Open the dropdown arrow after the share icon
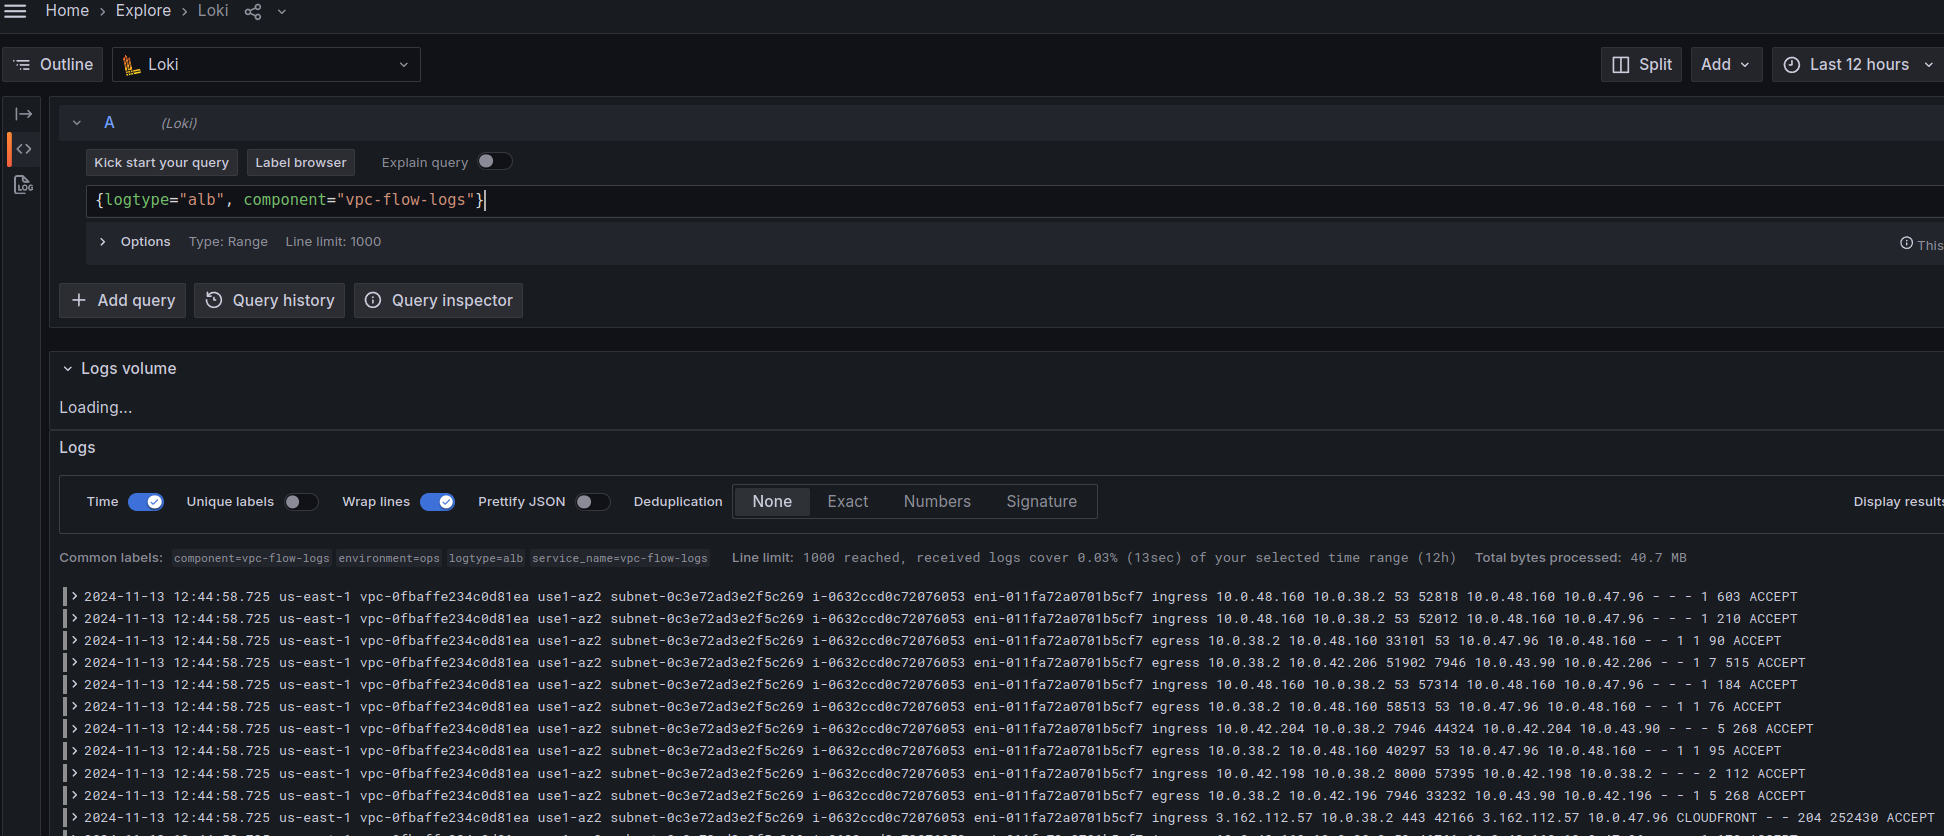Image resolution: width=1944 pixels, height=836 pixels. click(x=282, y=12)
